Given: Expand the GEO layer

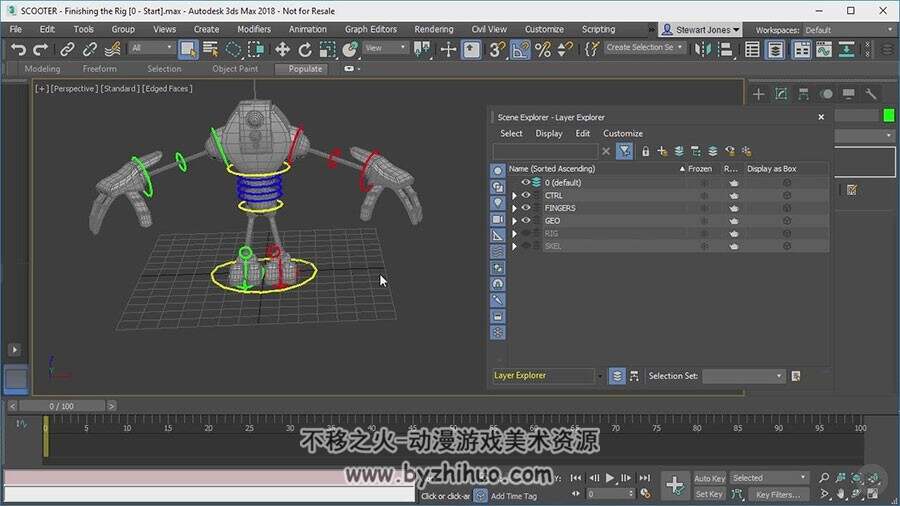Looking at the screenshot, I should [514, 221].
